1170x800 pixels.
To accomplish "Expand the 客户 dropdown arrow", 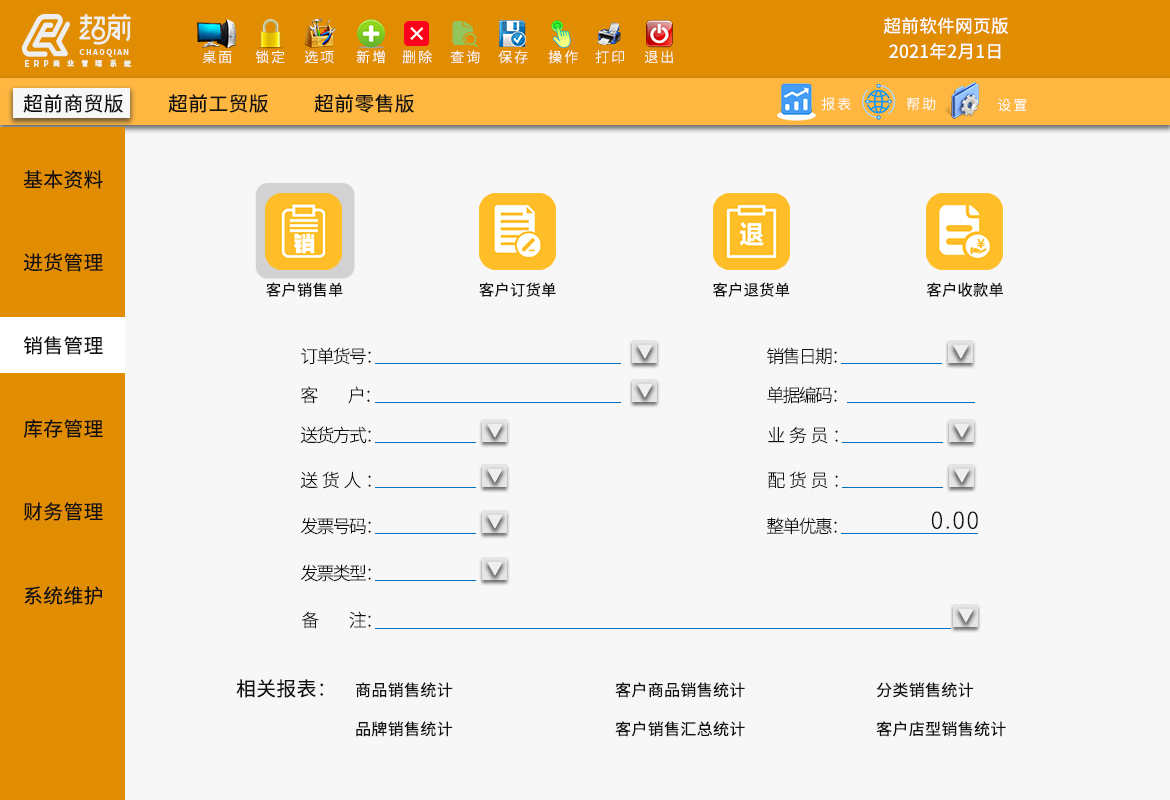I will (644, 392).
